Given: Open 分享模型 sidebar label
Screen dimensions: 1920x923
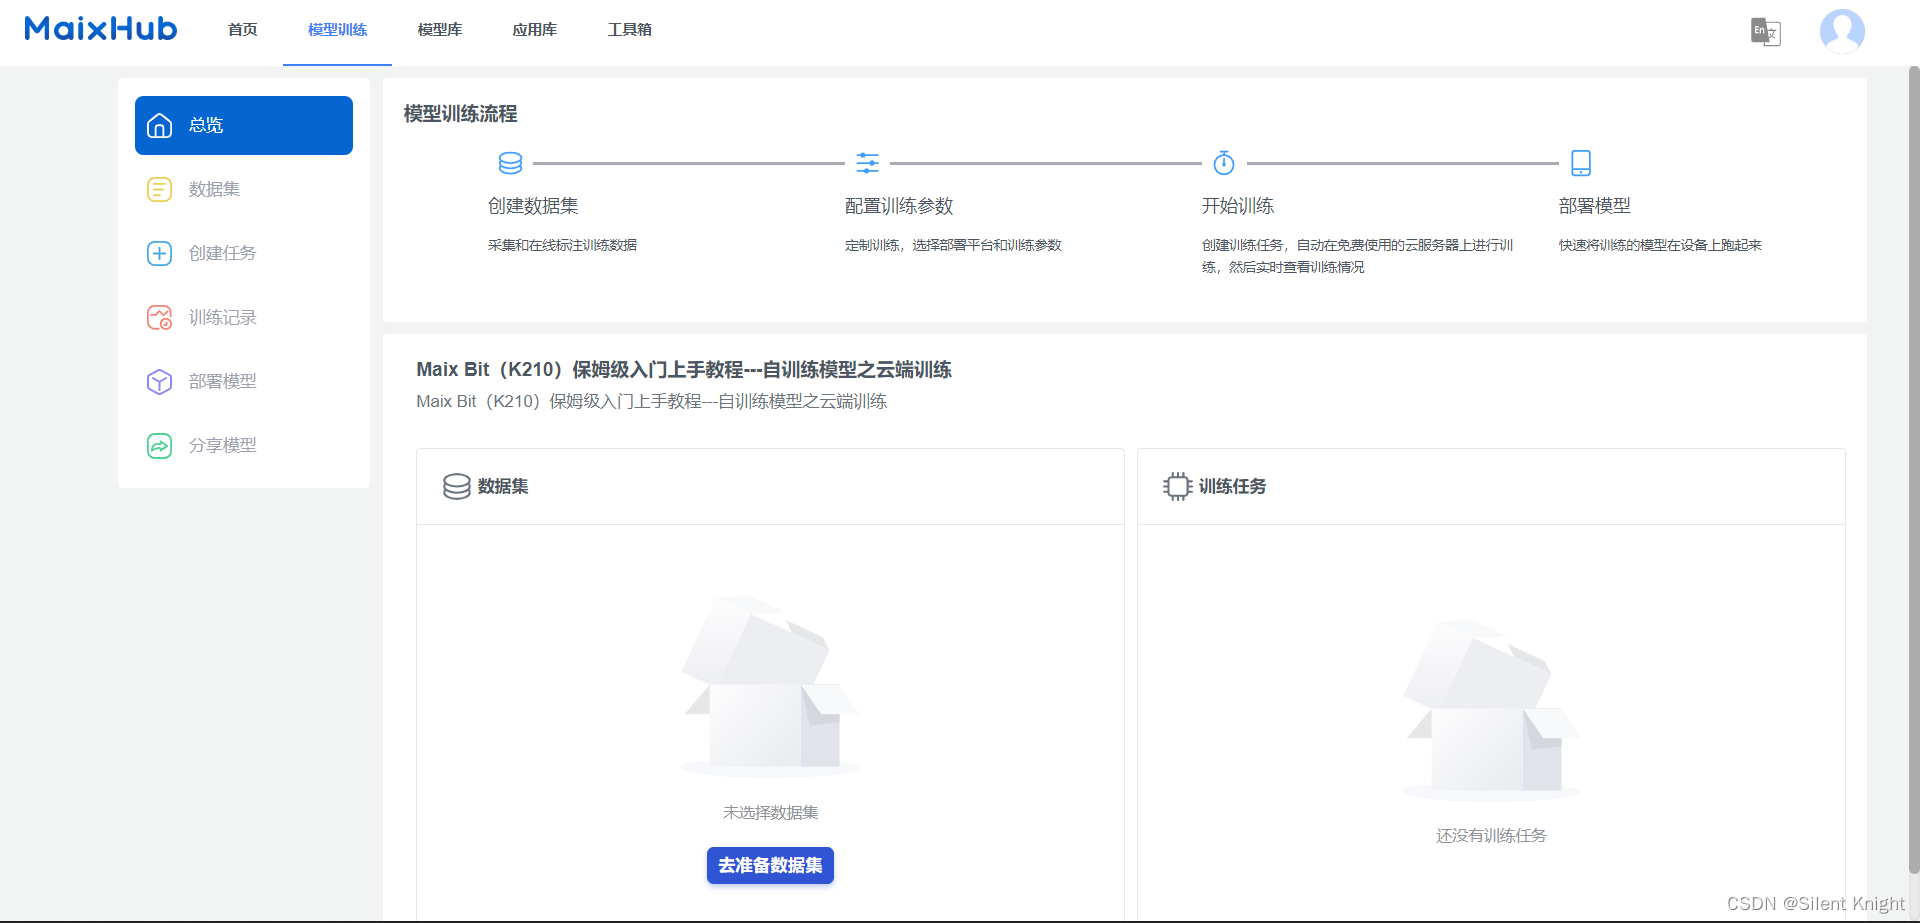Looking at the screenshot, I should click(222, 445).
